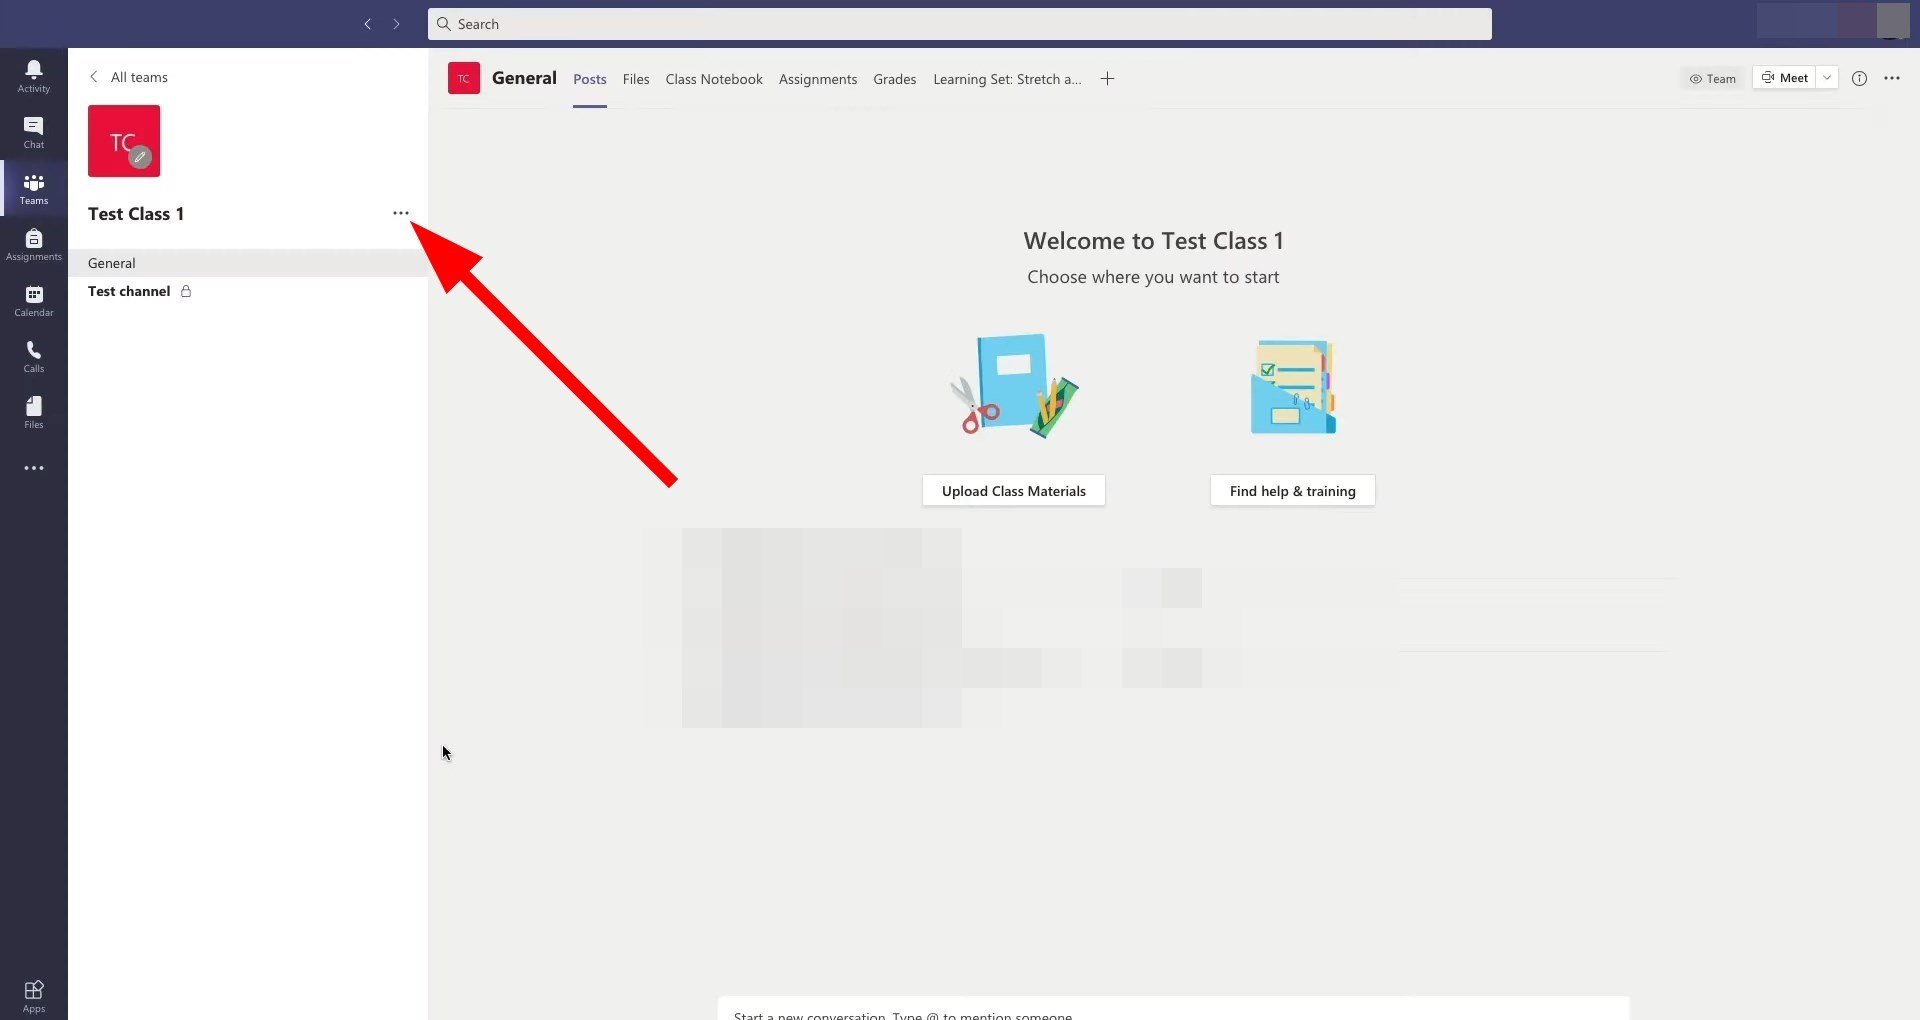The image size is (1920, 1020).
Task: Click the Test channel private lock icon
Action: (186, 291)
